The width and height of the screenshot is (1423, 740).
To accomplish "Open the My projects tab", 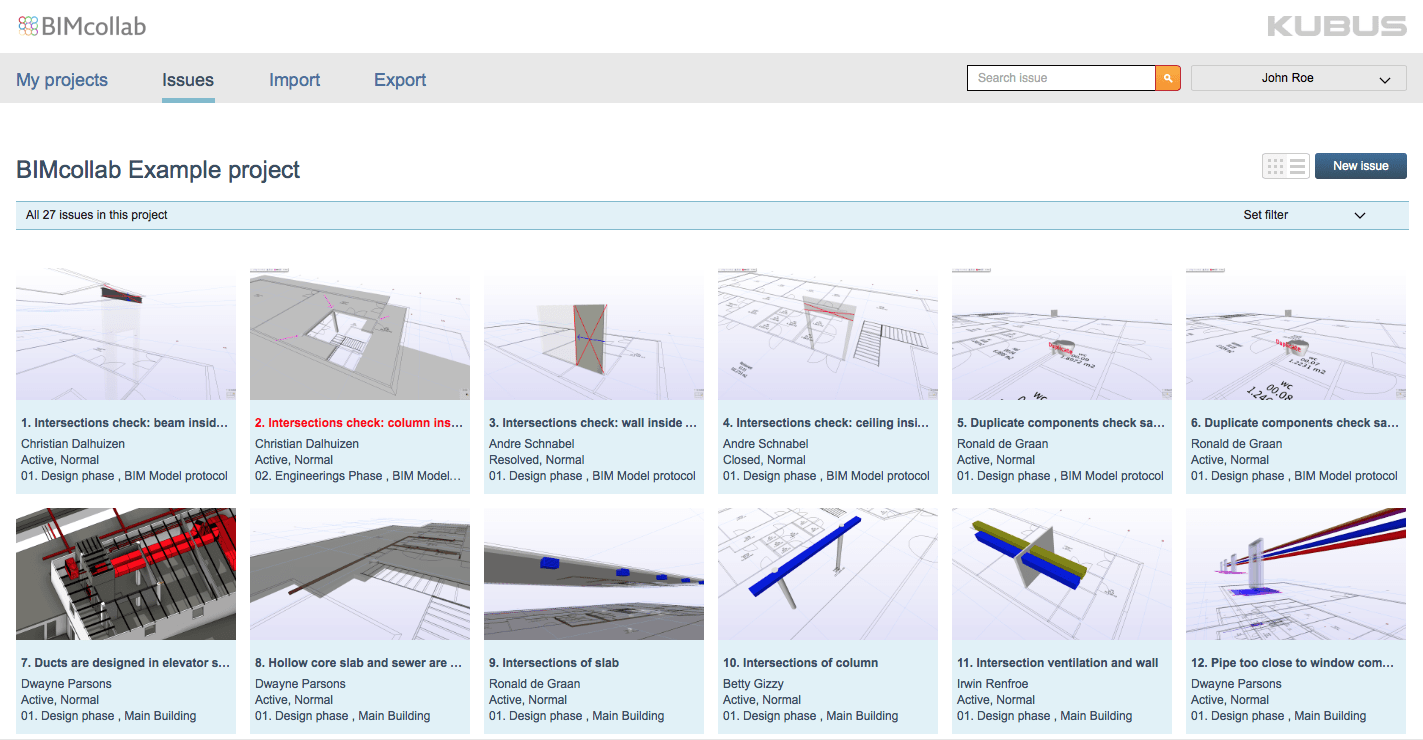I will (x=62, y=80).
